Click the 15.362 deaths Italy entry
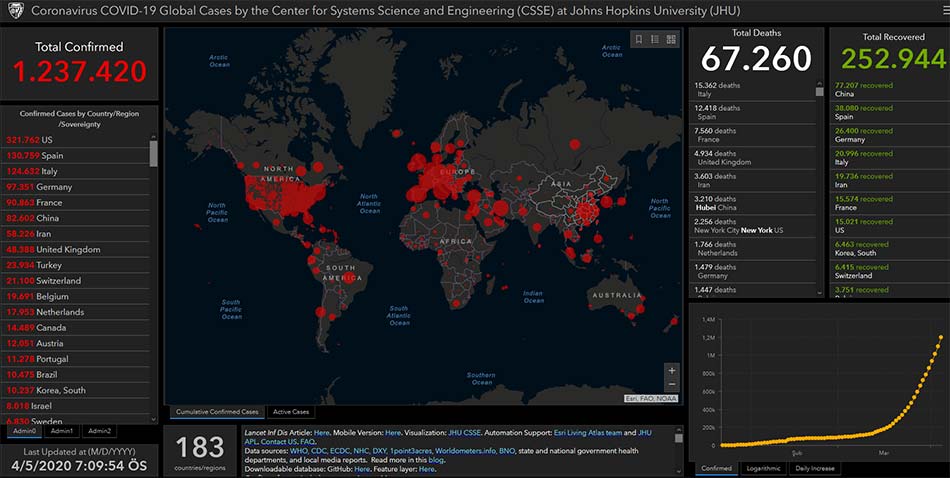Screen dimensions: 950x478 coord(752,90)
